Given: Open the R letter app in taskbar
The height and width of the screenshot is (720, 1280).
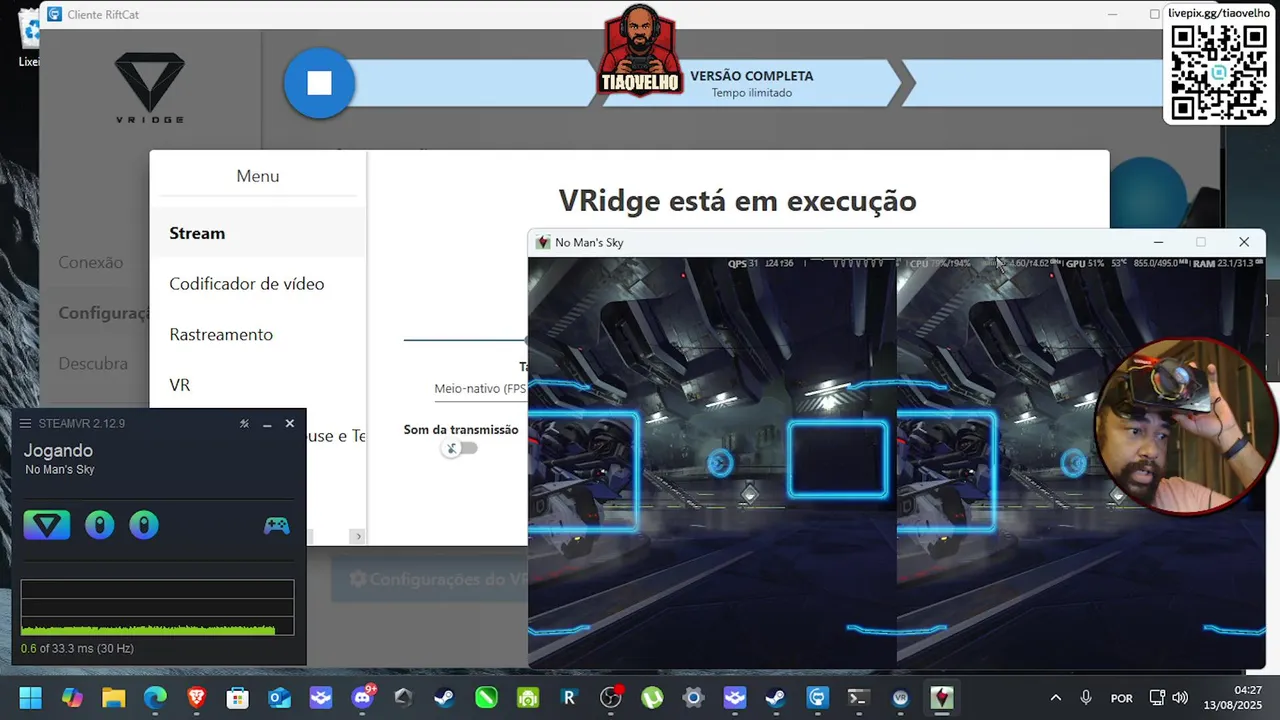Looking at the screenshot, I should click(570, 698).
